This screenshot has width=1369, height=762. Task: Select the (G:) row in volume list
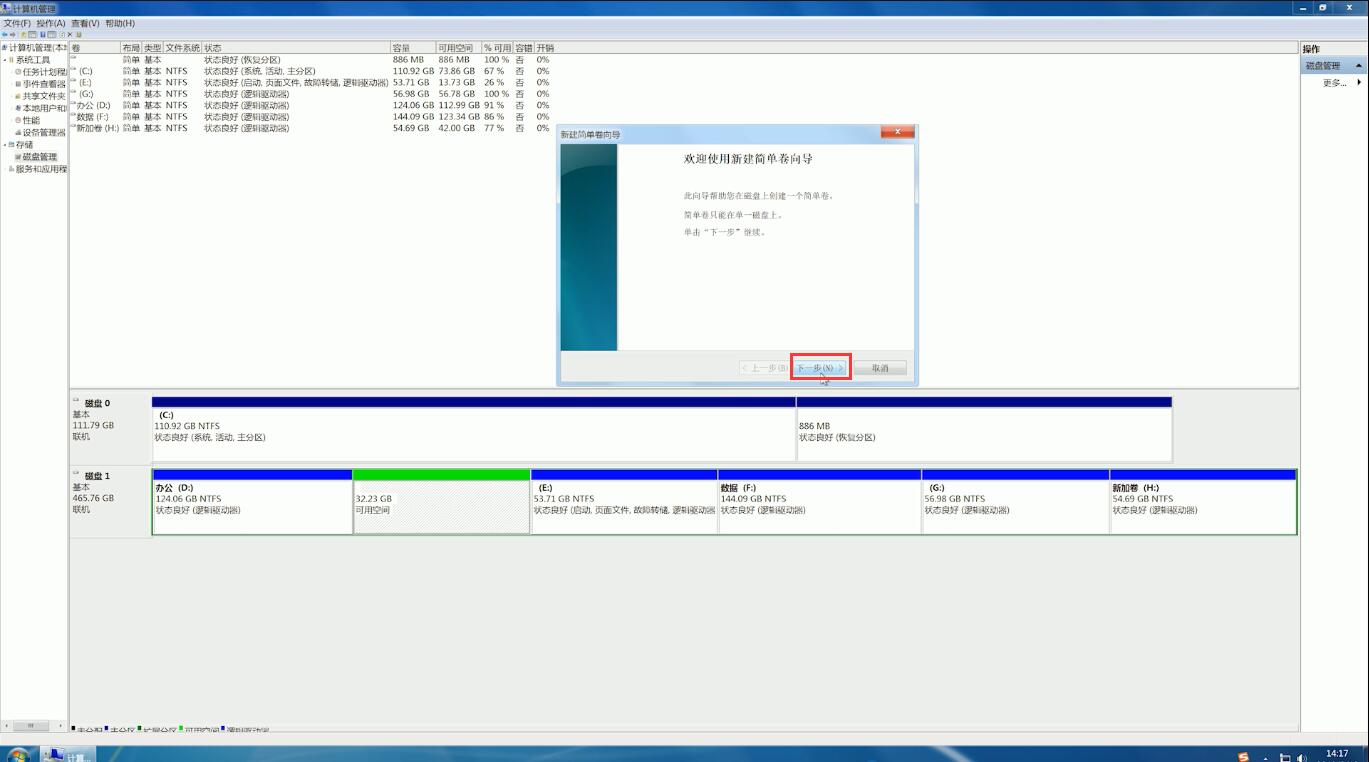(310, 94)
